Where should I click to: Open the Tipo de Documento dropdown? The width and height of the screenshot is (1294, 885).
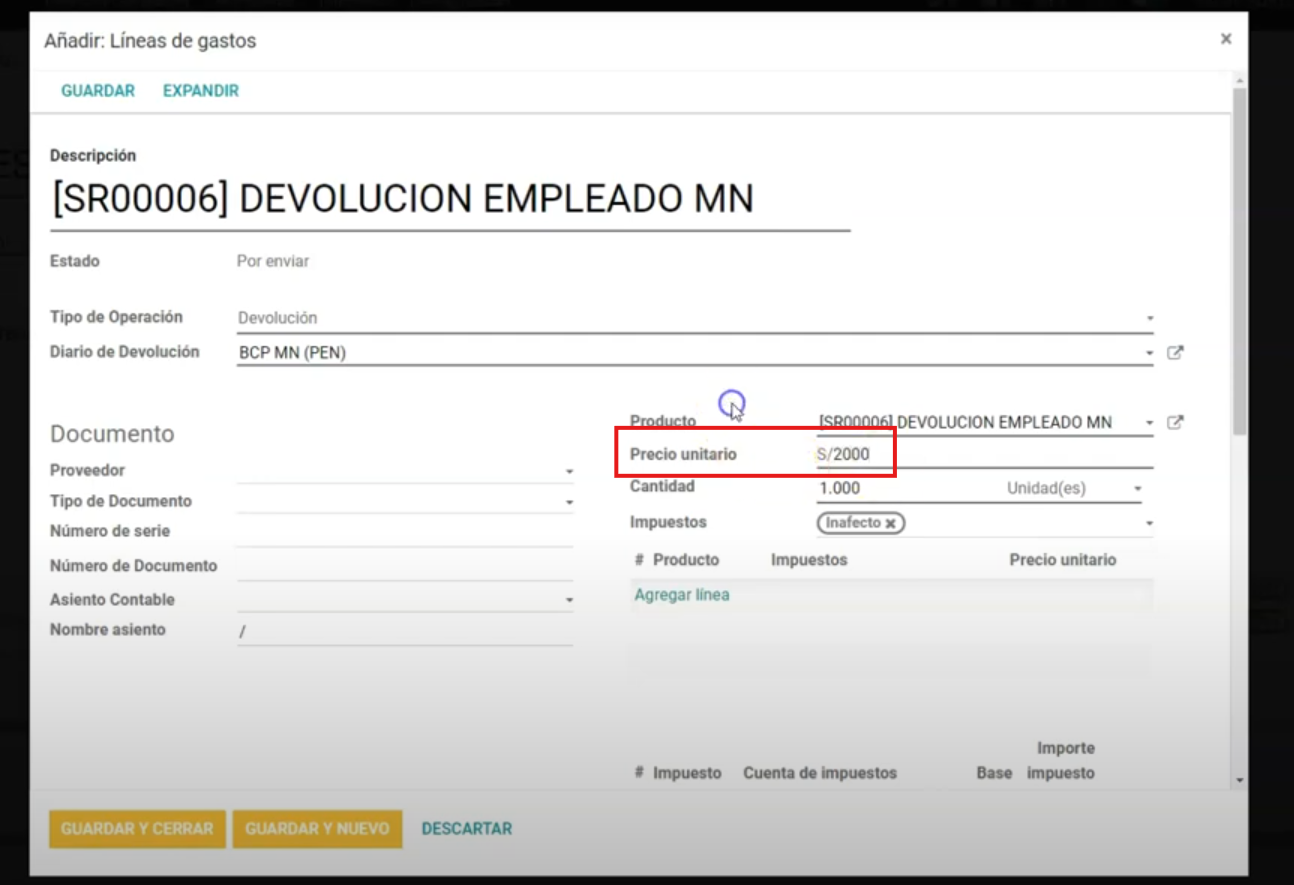(x=569, y=502)
